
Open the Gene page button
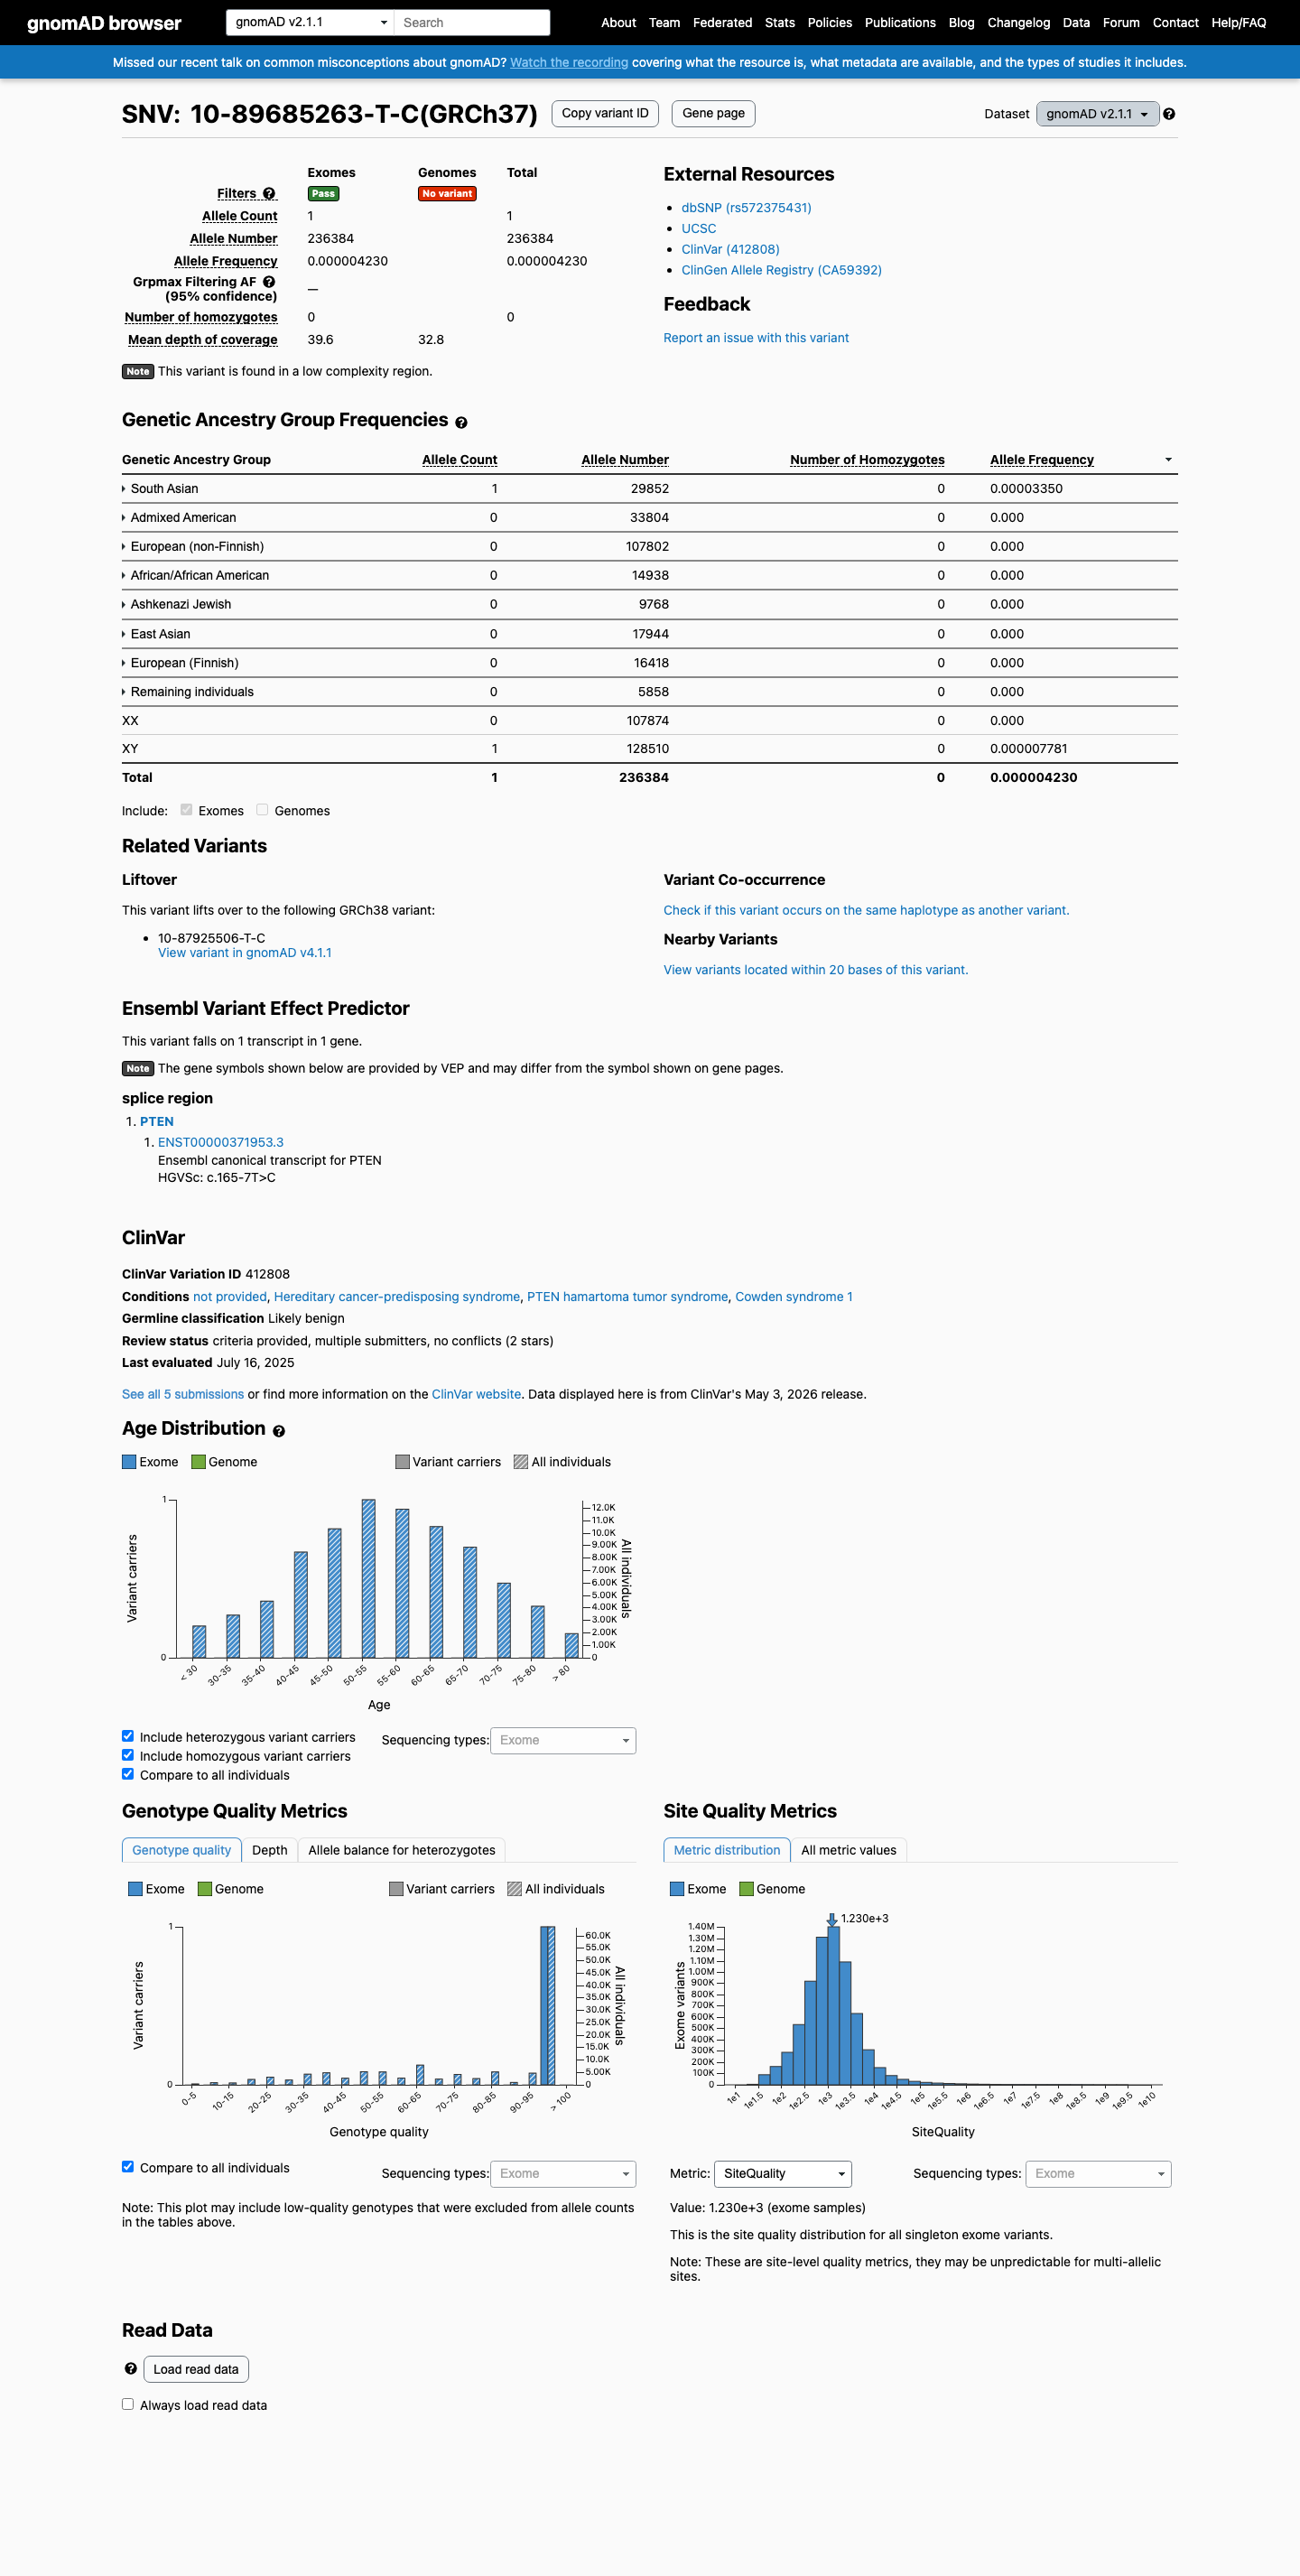(x=713, y=113)
